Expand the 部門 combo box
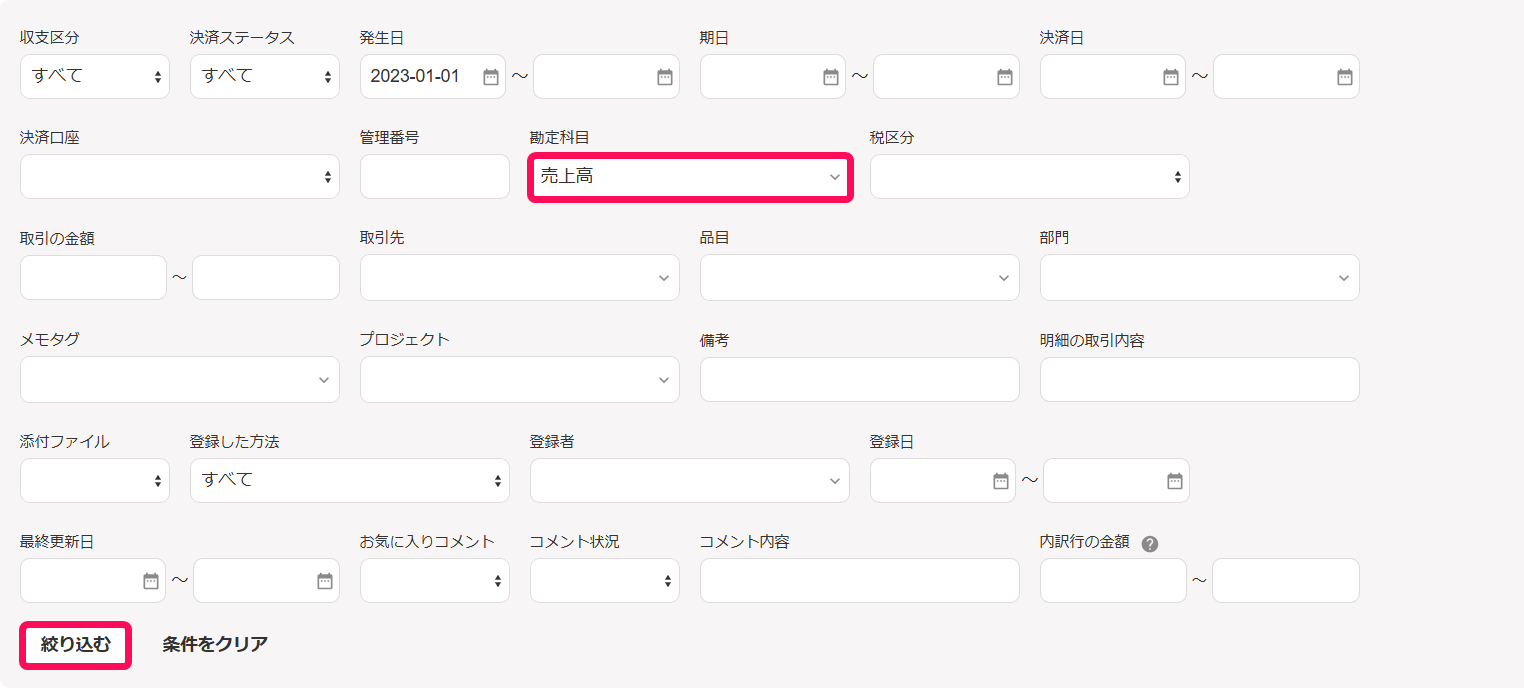The height and width of the screenshot is (688, 1524). tap(1200, 278)
